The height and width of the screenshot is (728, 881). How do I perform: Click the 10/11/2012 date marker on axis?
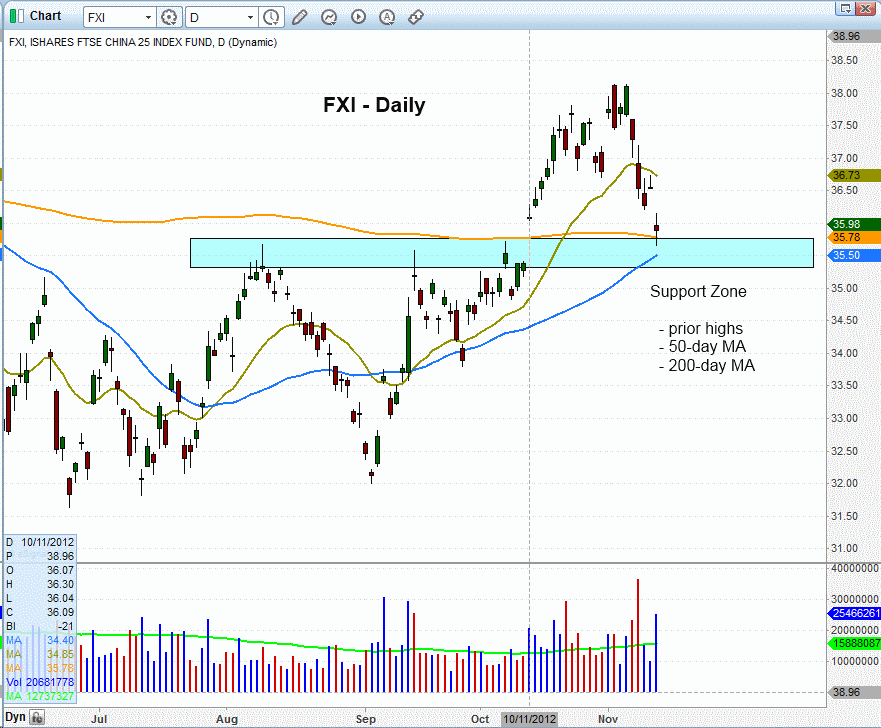pos(531,719)
